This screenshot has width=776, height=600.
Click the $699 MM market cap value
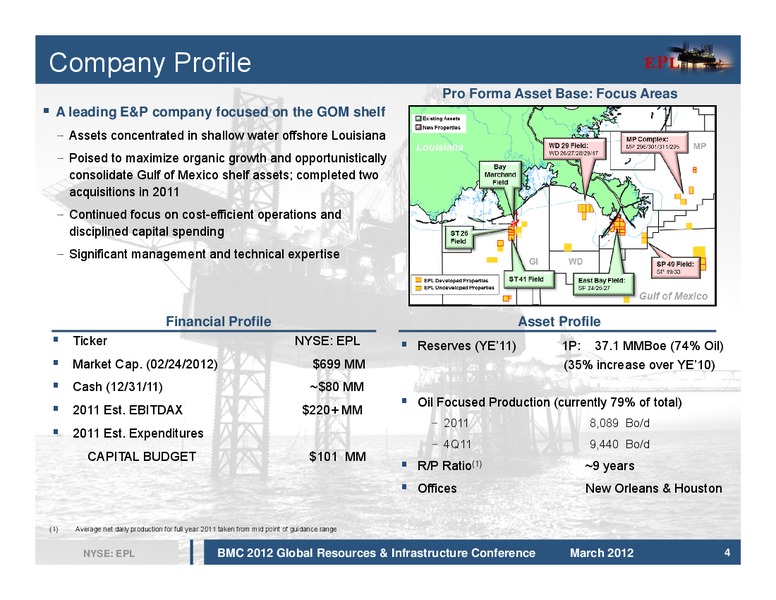339,364
